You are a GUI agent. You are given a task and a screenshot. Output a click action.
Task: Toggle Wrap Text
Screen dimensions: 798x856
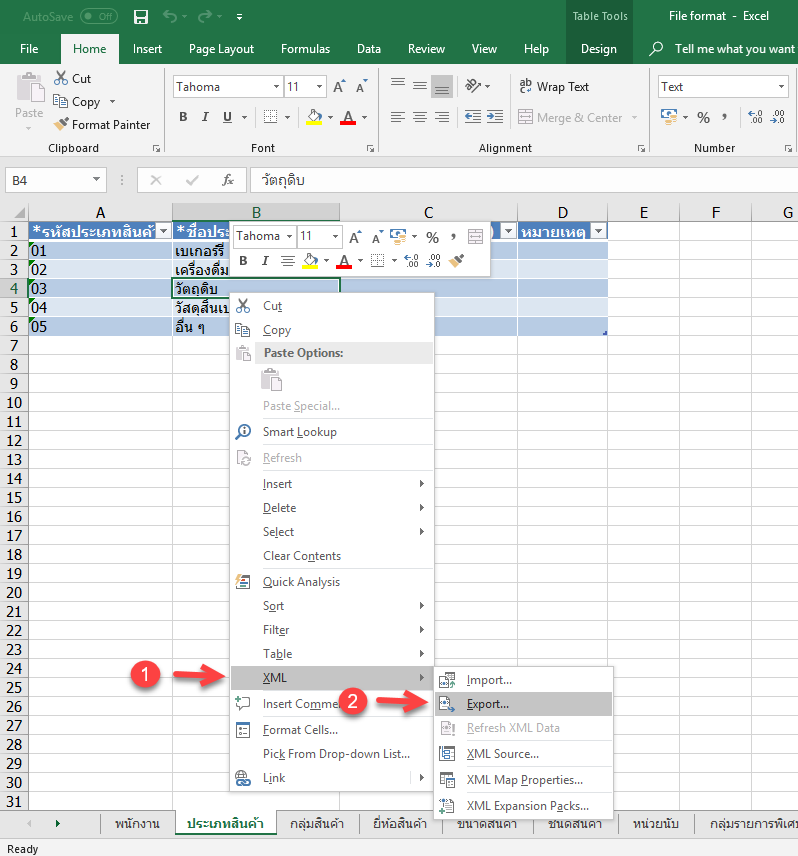click(554, 86)
